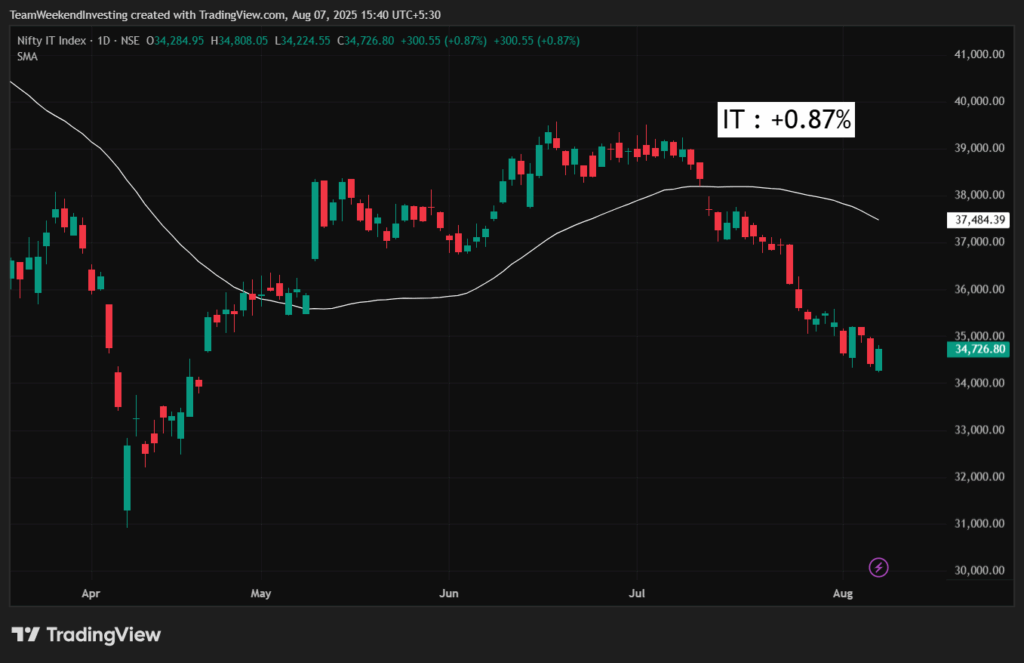1024x663 pixels.
Task: Click the Jun label on time axis
Action: [x=449, y=594]
